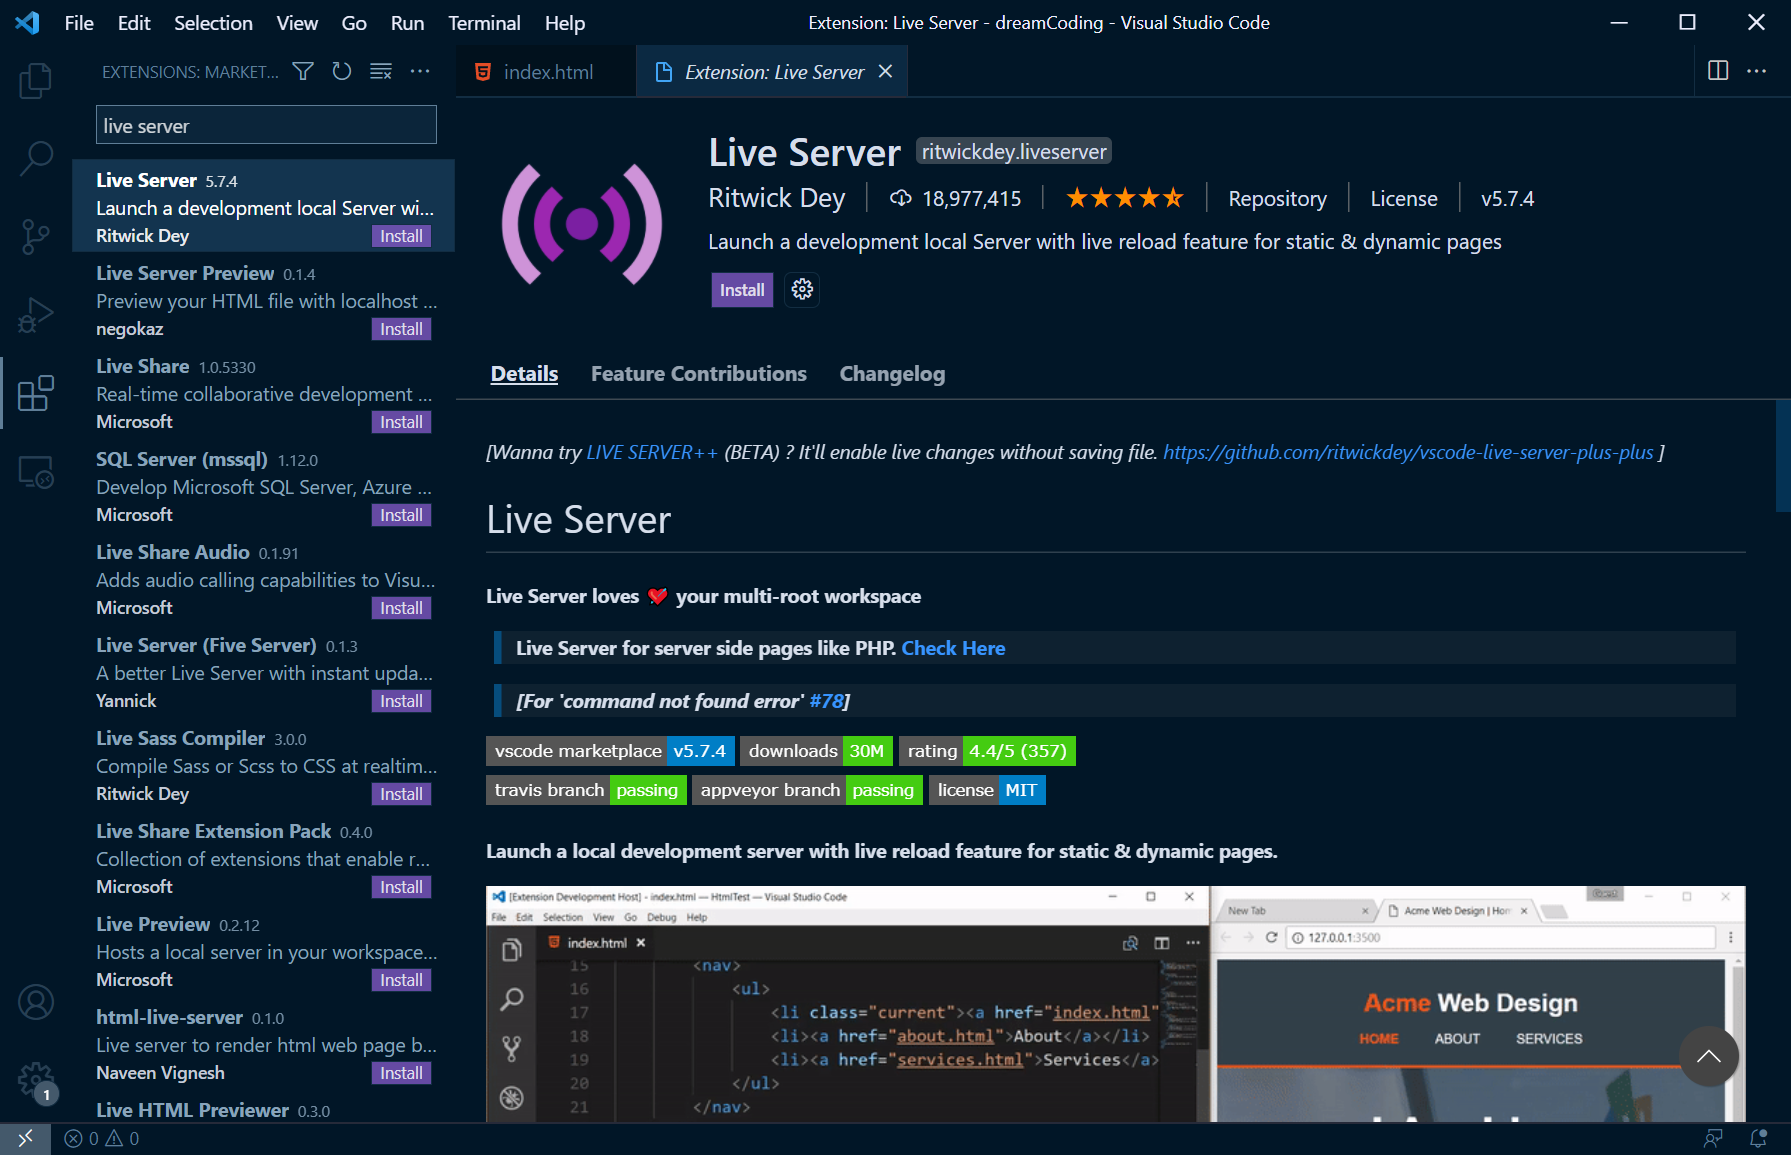
Task: Select the Changelog tab
Action: click(892, 373)
